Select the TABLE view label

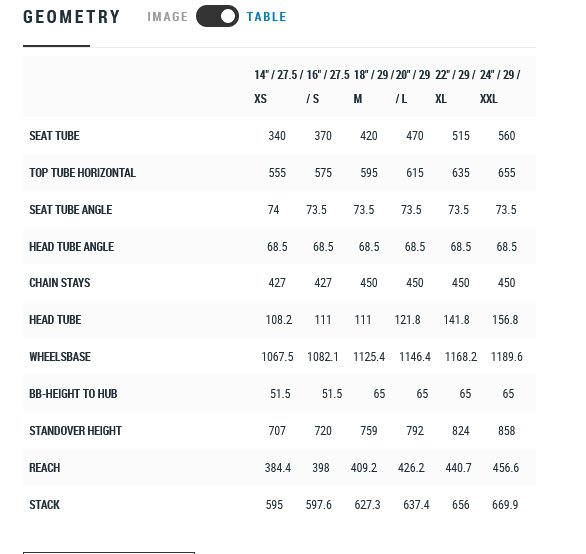pos(266,17)
